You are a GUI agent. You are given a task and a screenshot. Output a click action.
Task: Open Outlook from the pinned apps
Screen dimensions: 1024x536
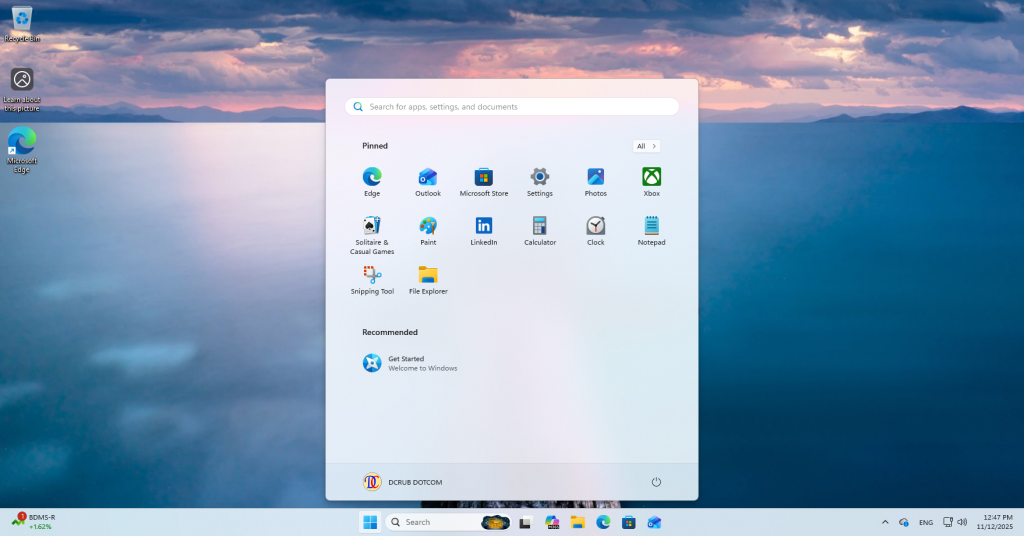428,182
